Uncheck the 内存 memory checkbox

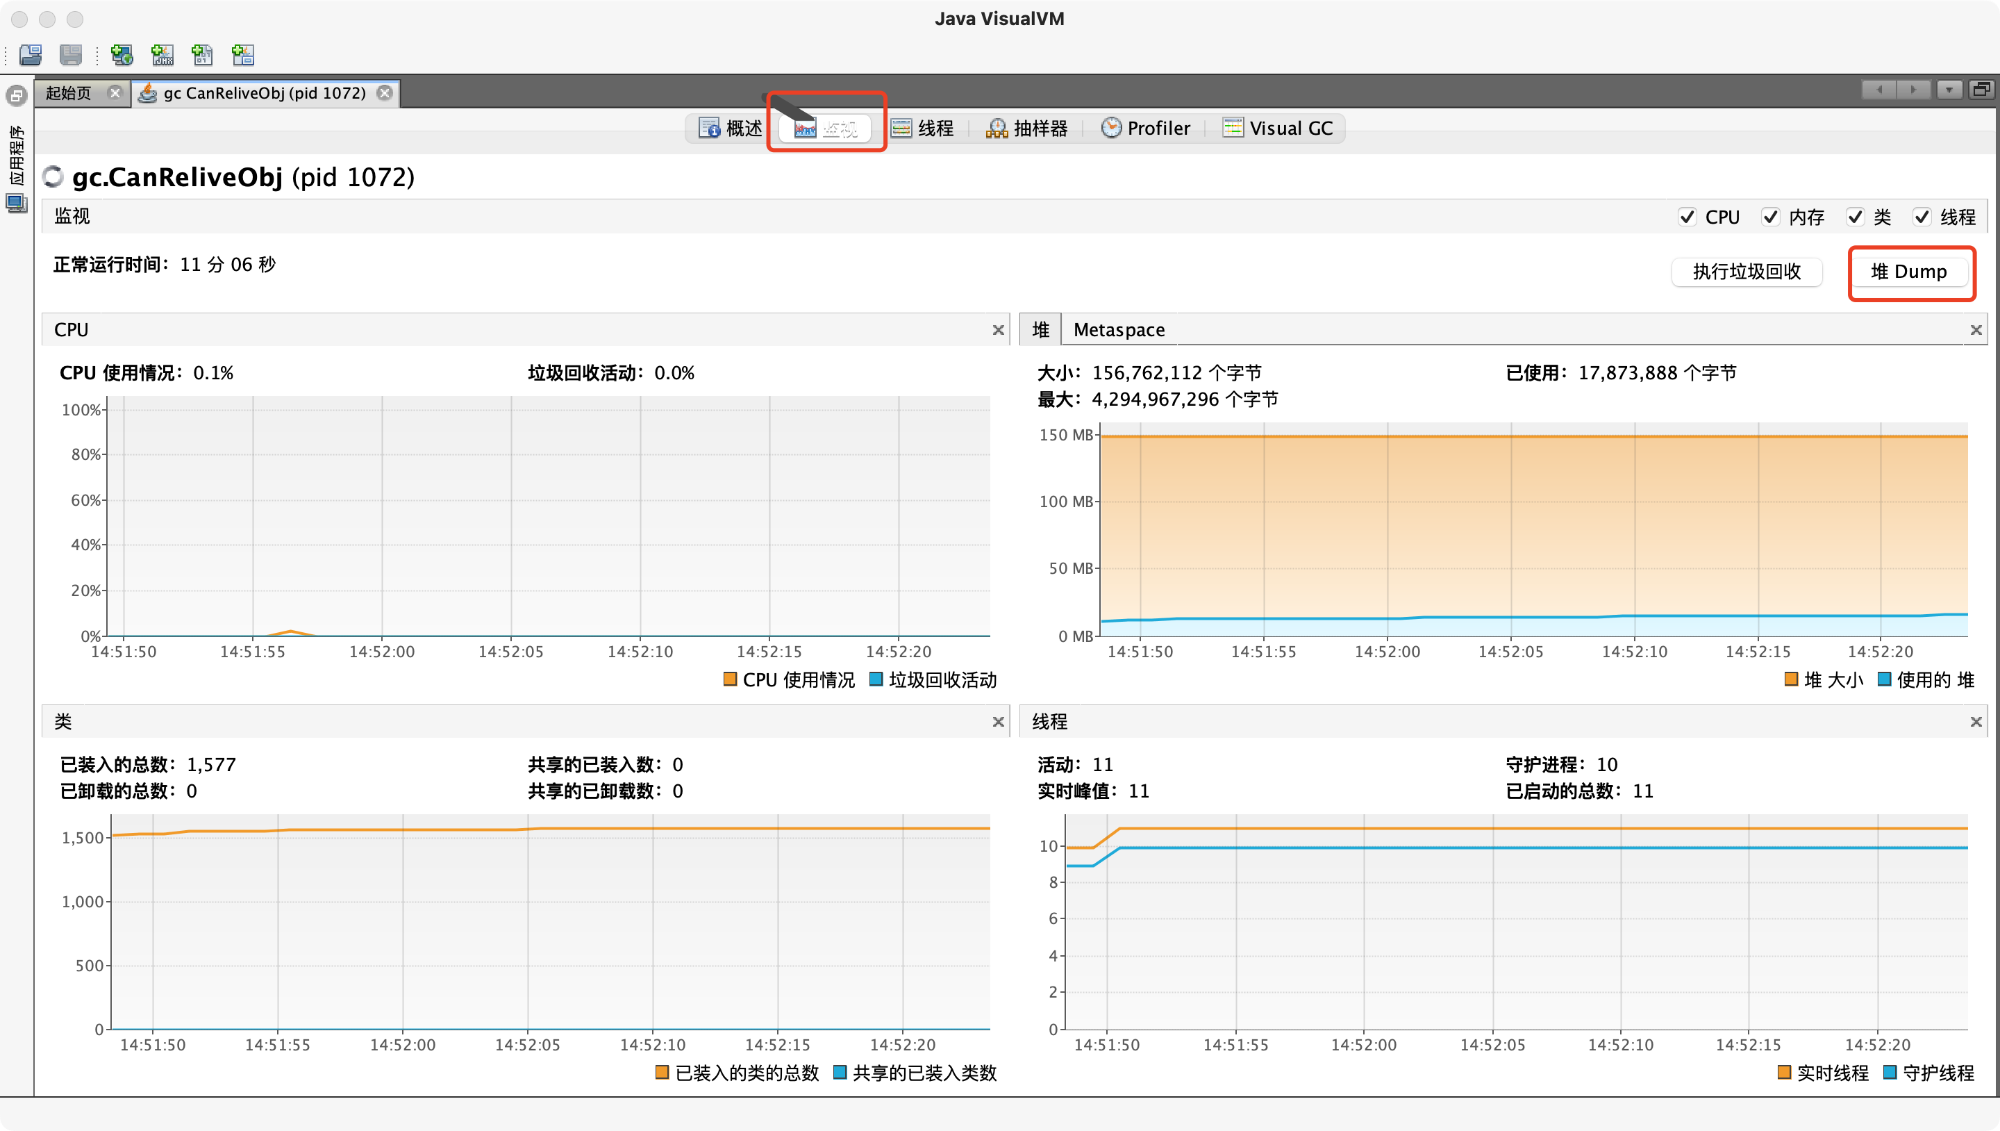tap(1770, 217)
